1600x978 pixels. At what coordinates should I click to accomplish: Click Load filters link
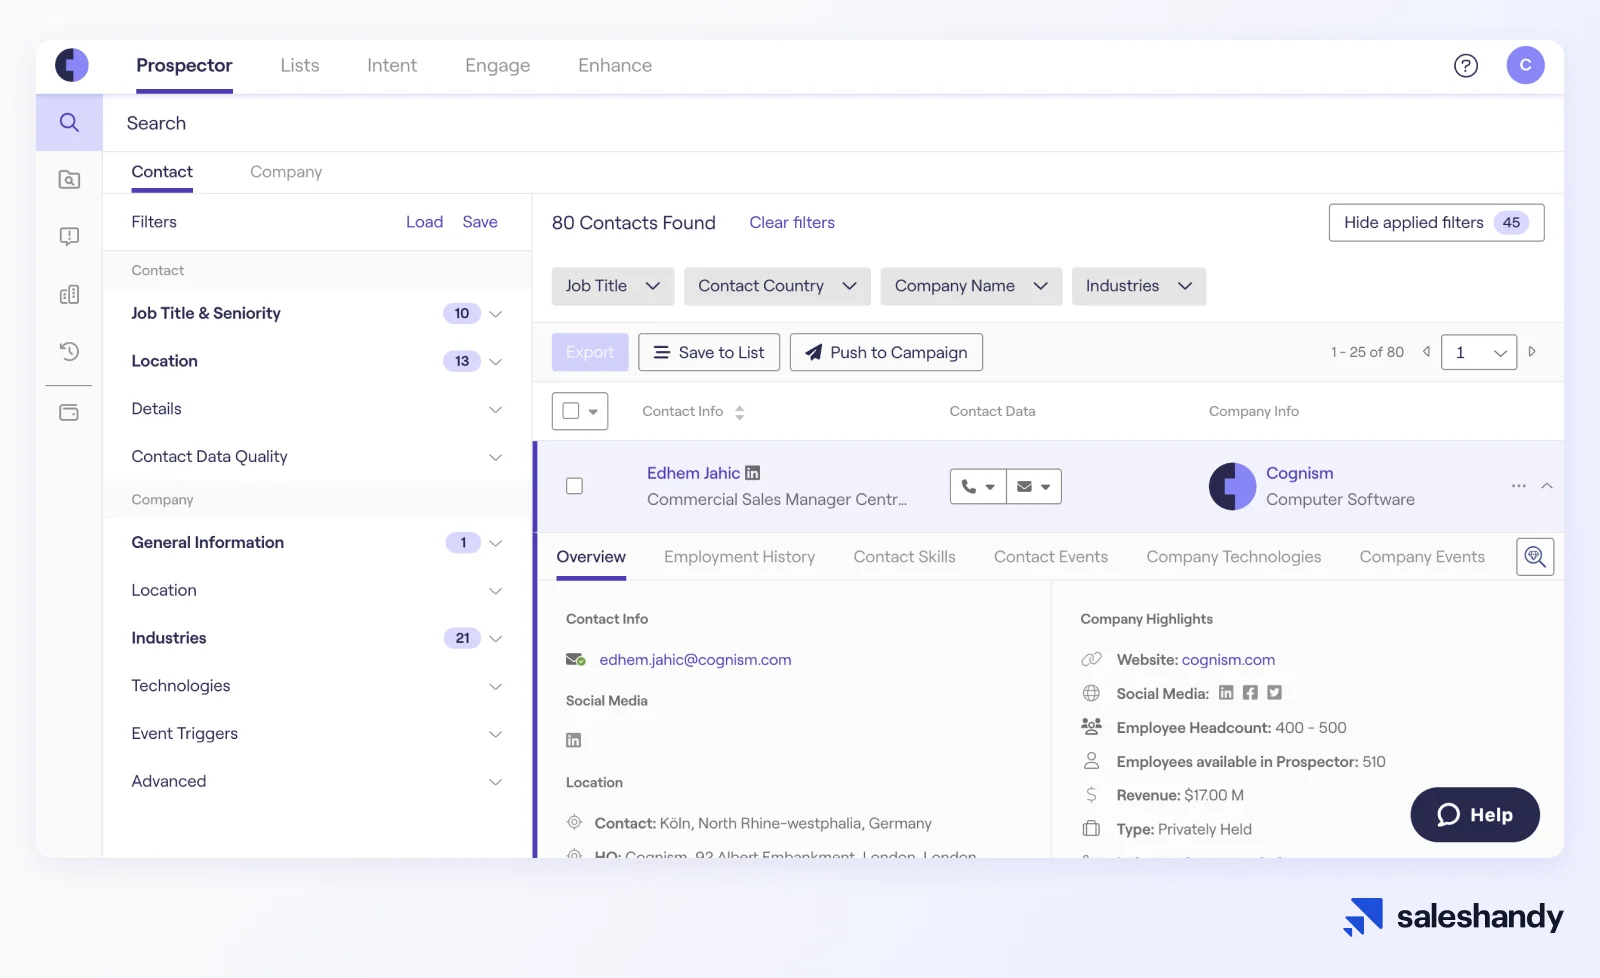pos(424,222)
